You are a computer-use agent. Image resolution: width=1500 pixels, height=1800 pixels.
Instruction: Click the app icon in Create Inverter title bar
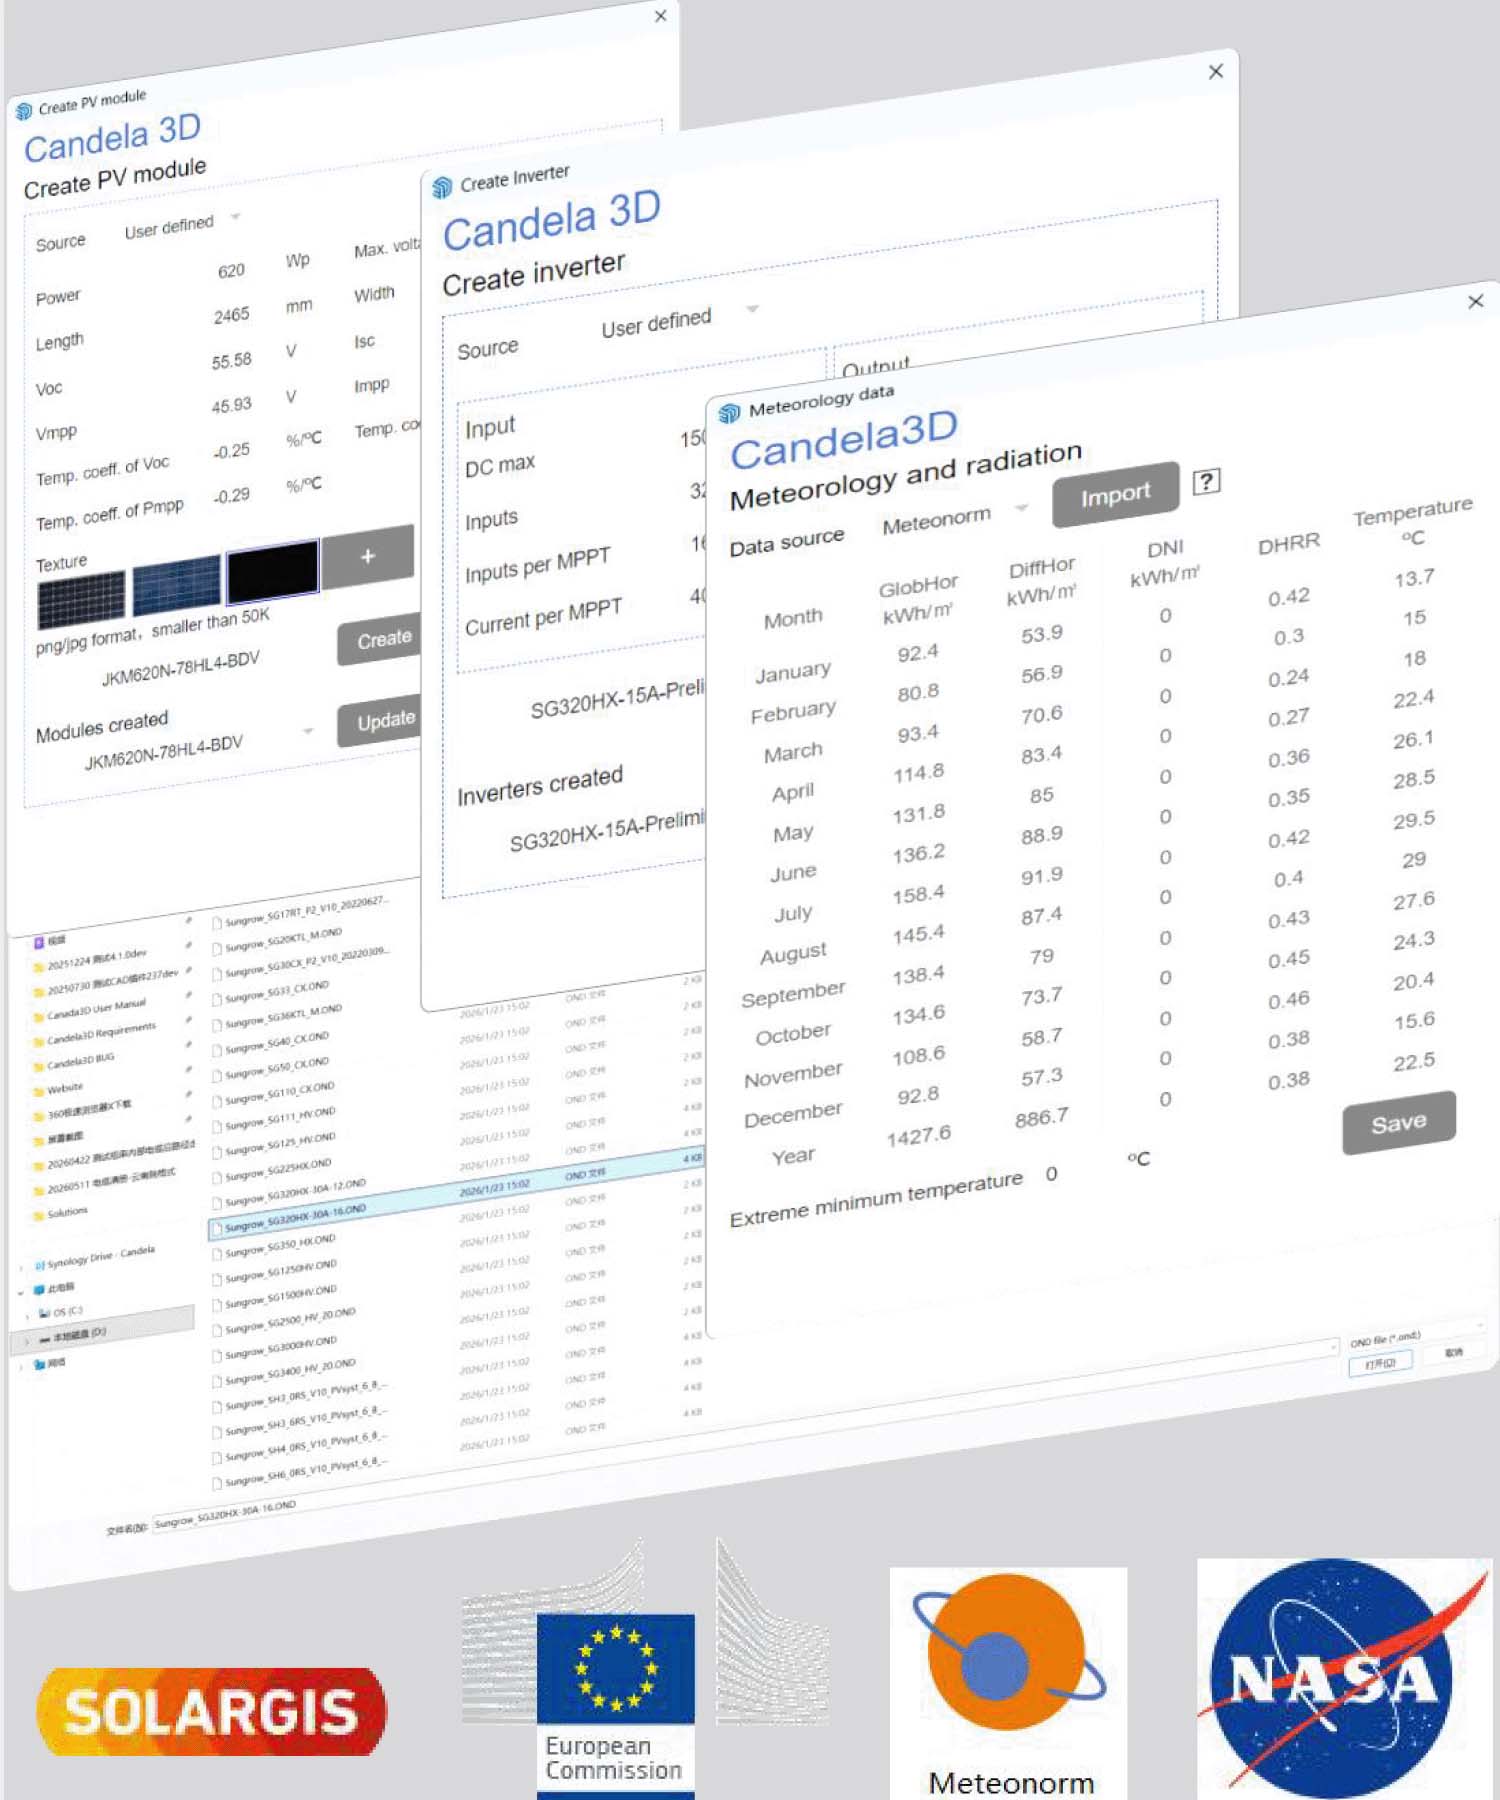point(442,187)
